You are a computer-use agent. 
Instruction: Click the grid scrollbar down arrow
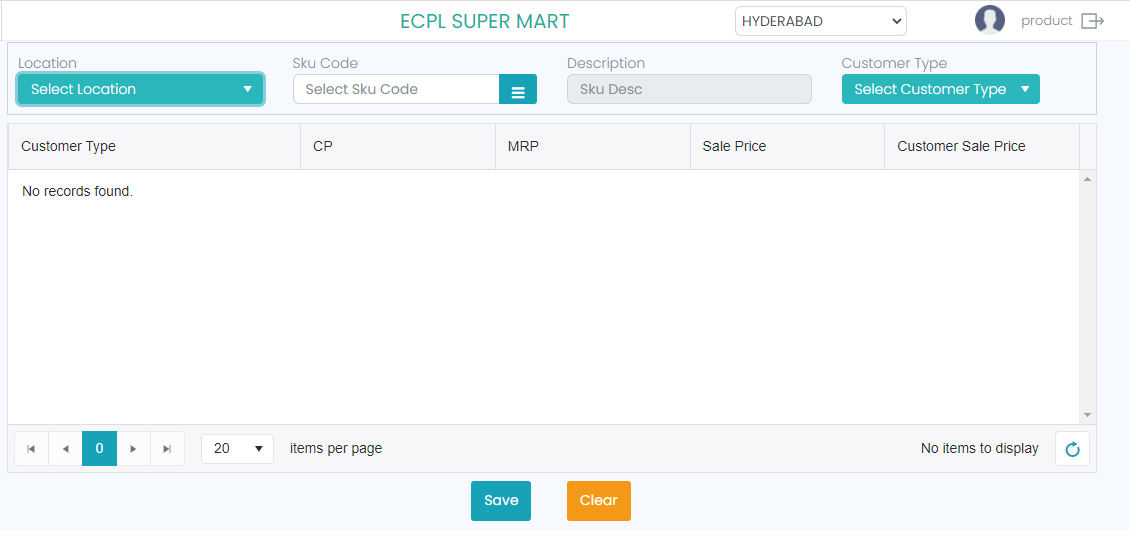1088,415
